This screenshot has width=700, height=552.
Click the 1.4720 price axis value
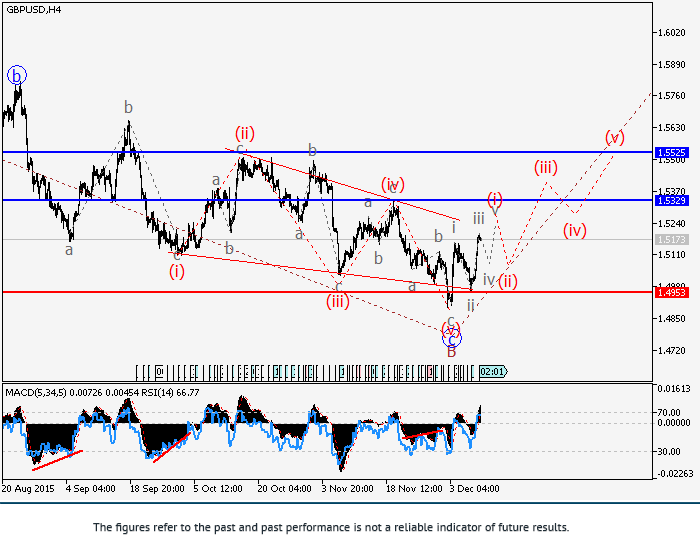(671, 351)
